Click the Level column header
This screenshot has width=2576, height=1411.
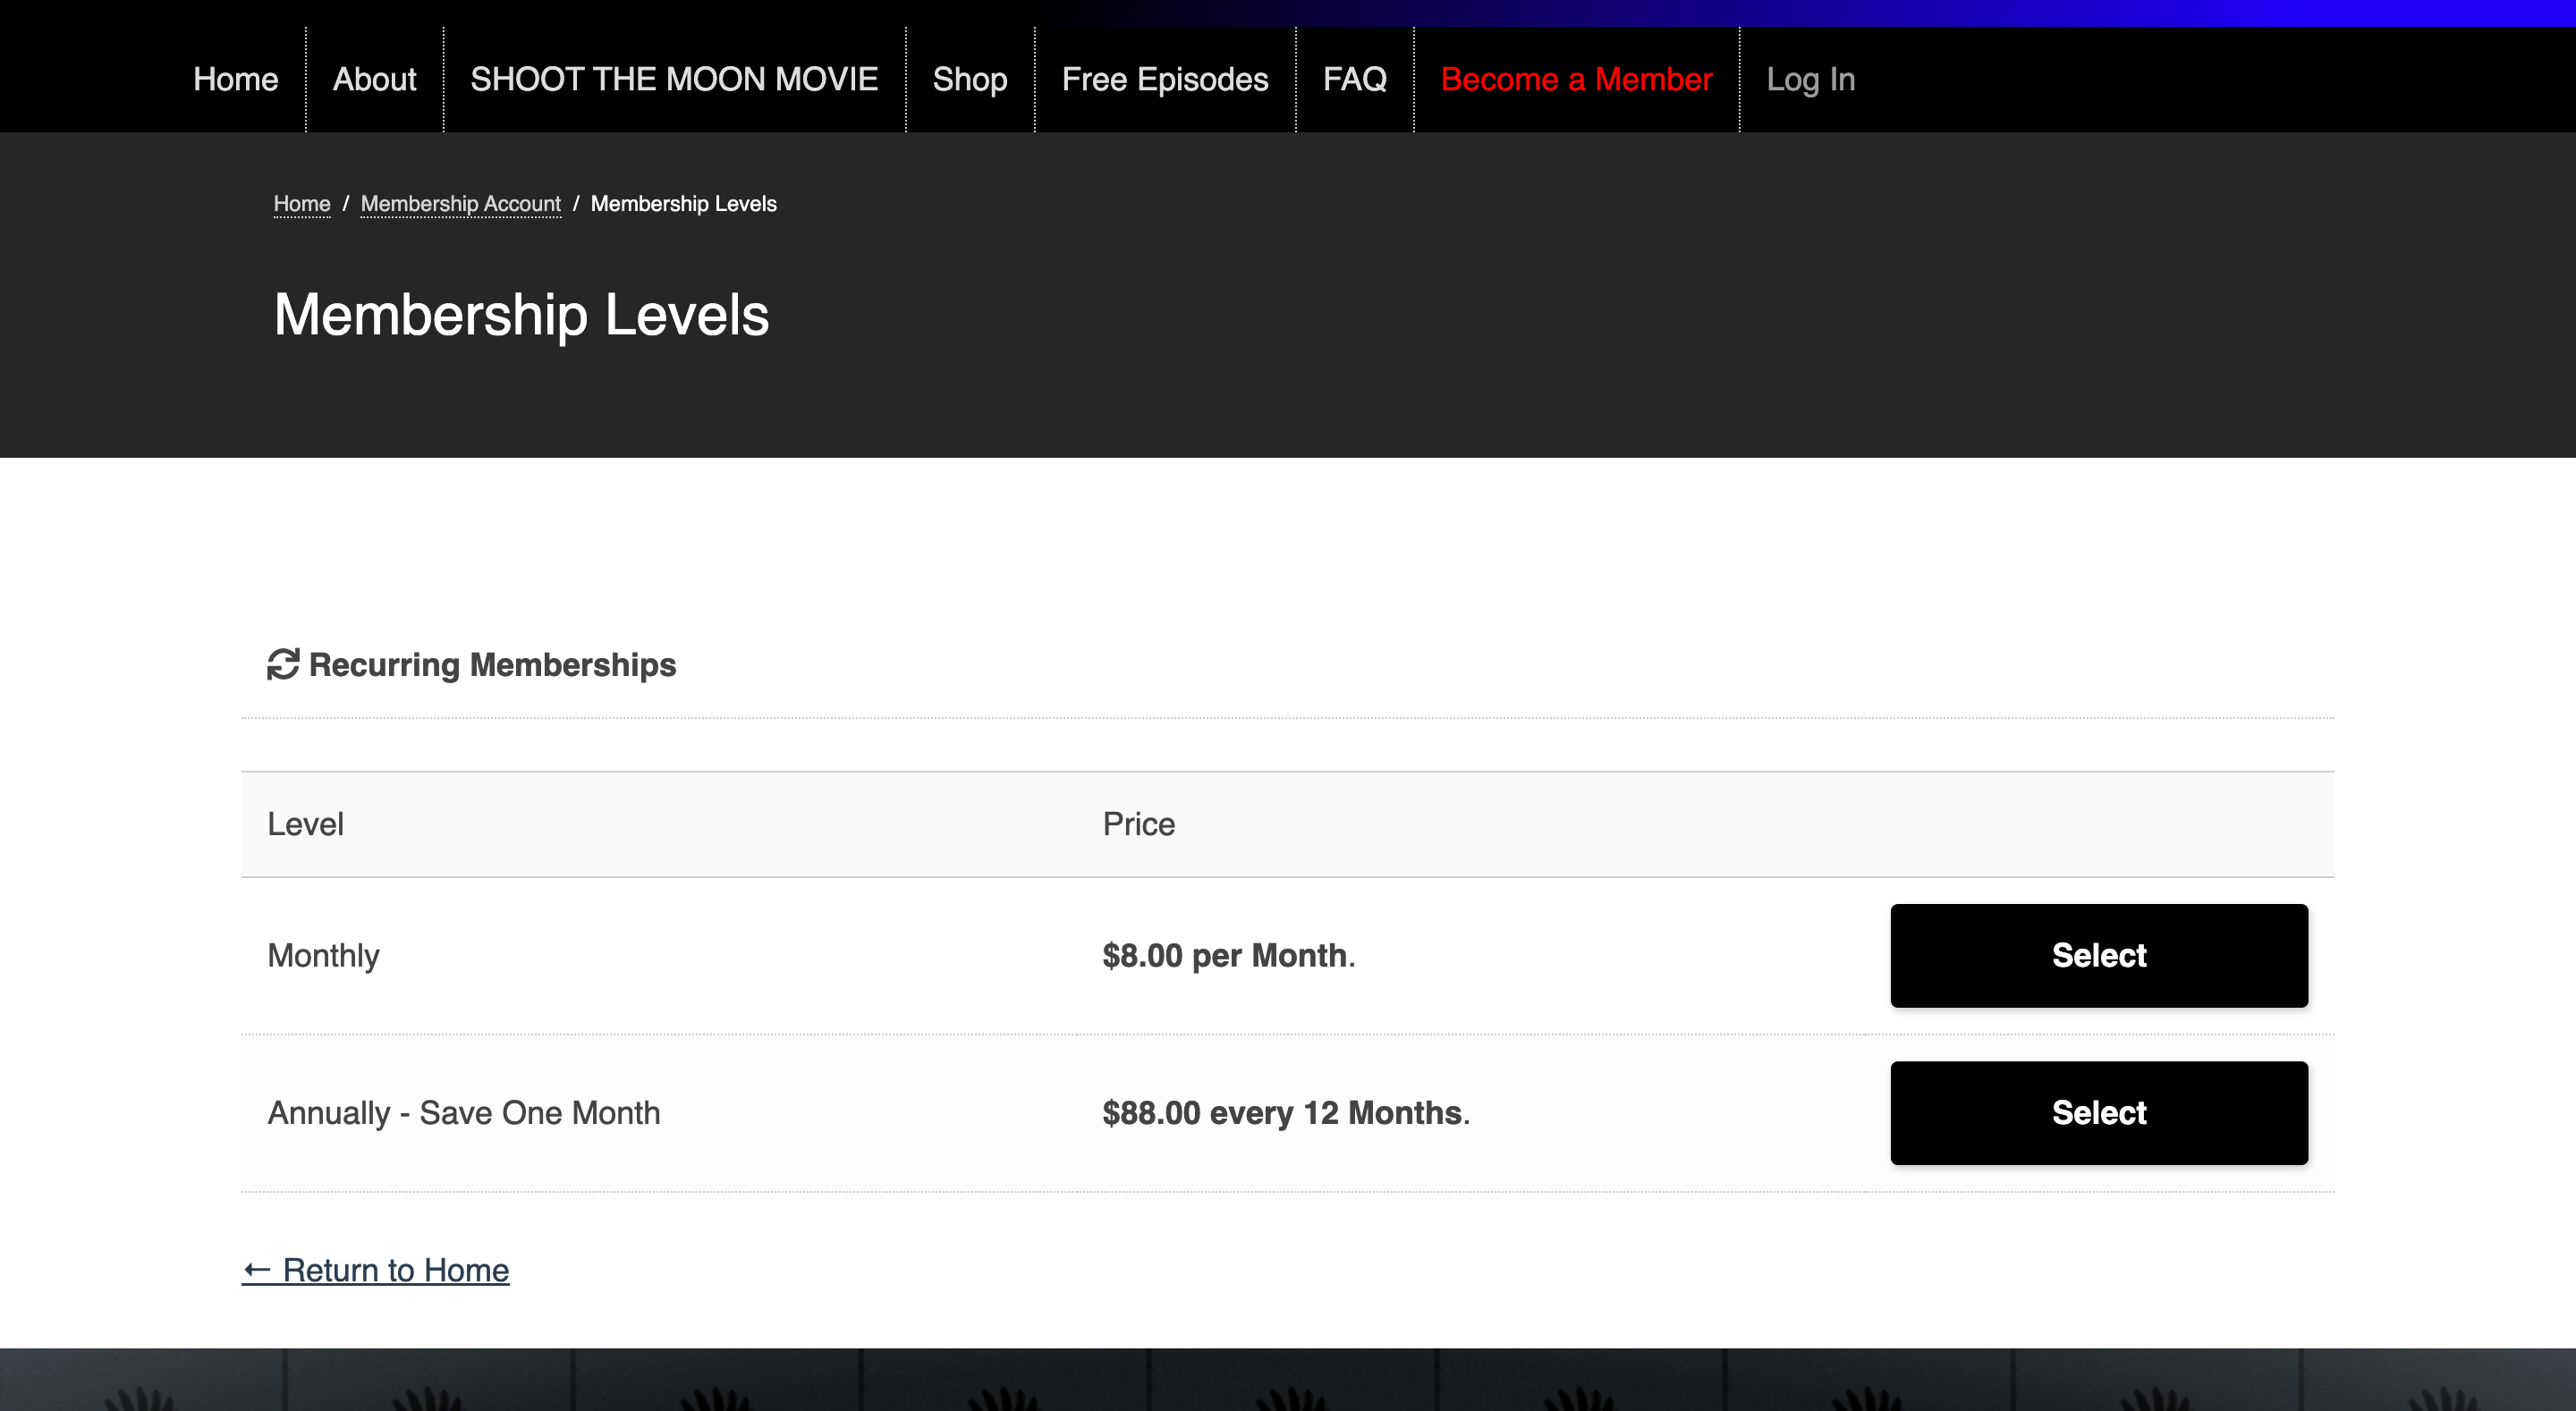(x=304, y=824)
